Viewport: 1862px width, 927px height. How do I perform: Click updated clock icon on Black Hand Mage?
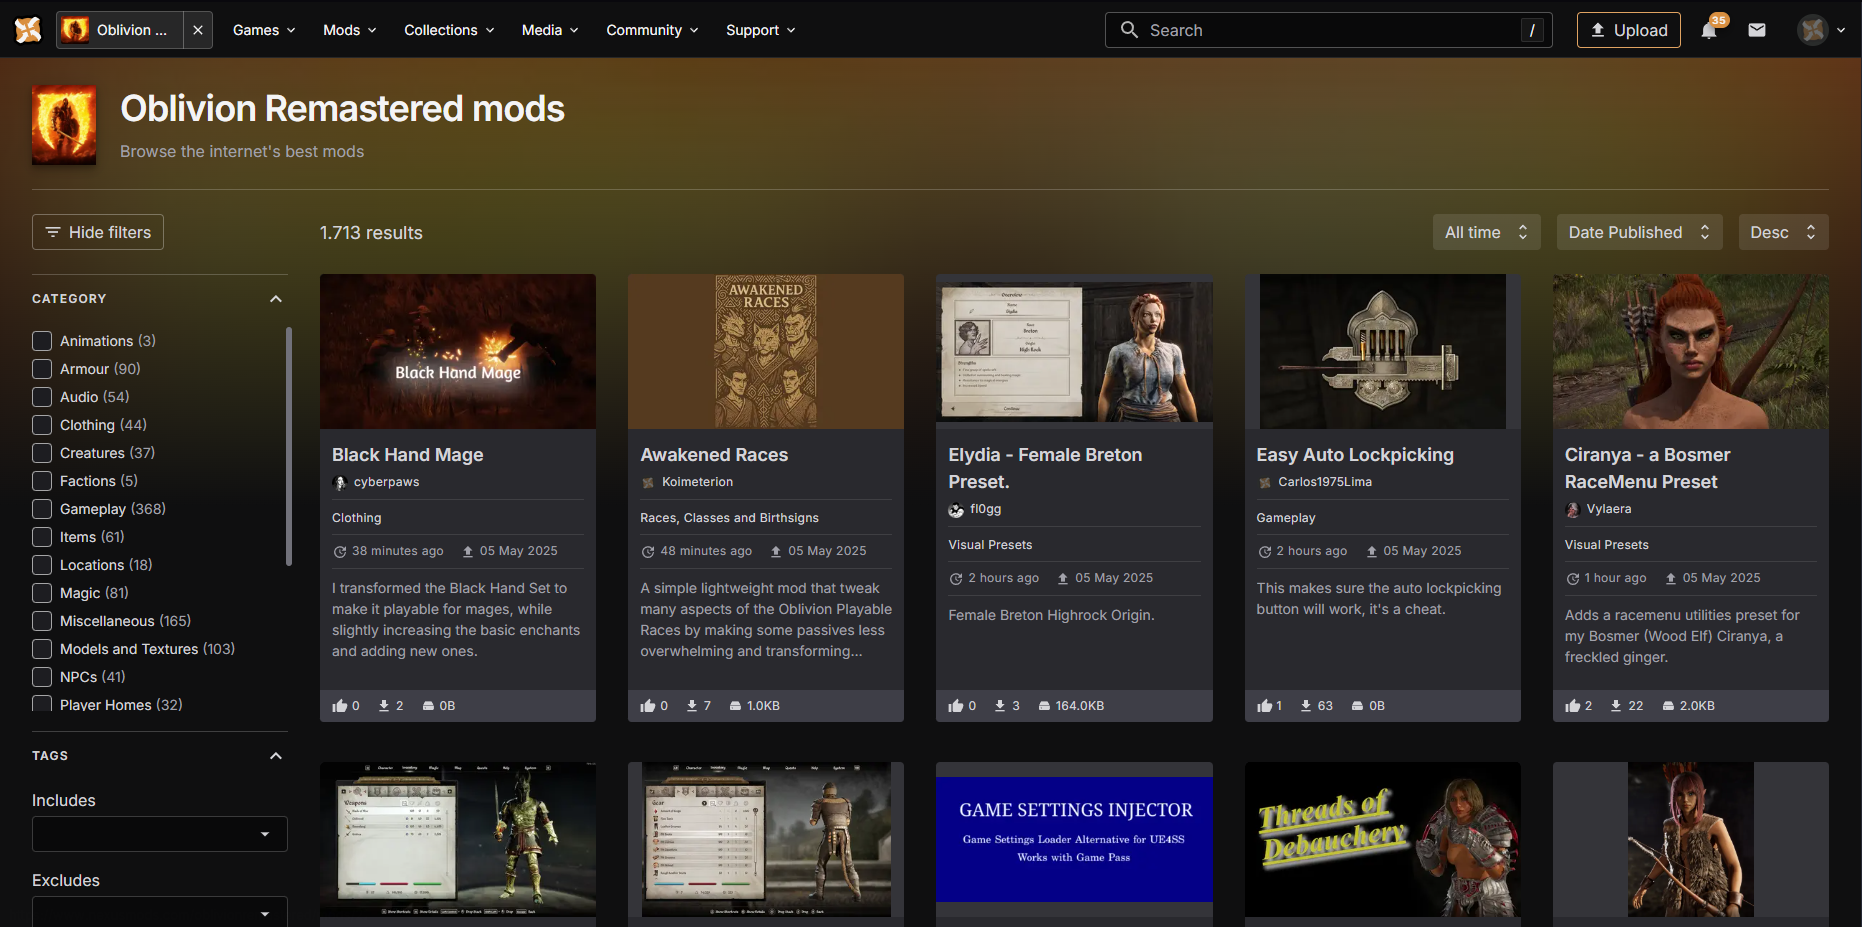(340, 552)
